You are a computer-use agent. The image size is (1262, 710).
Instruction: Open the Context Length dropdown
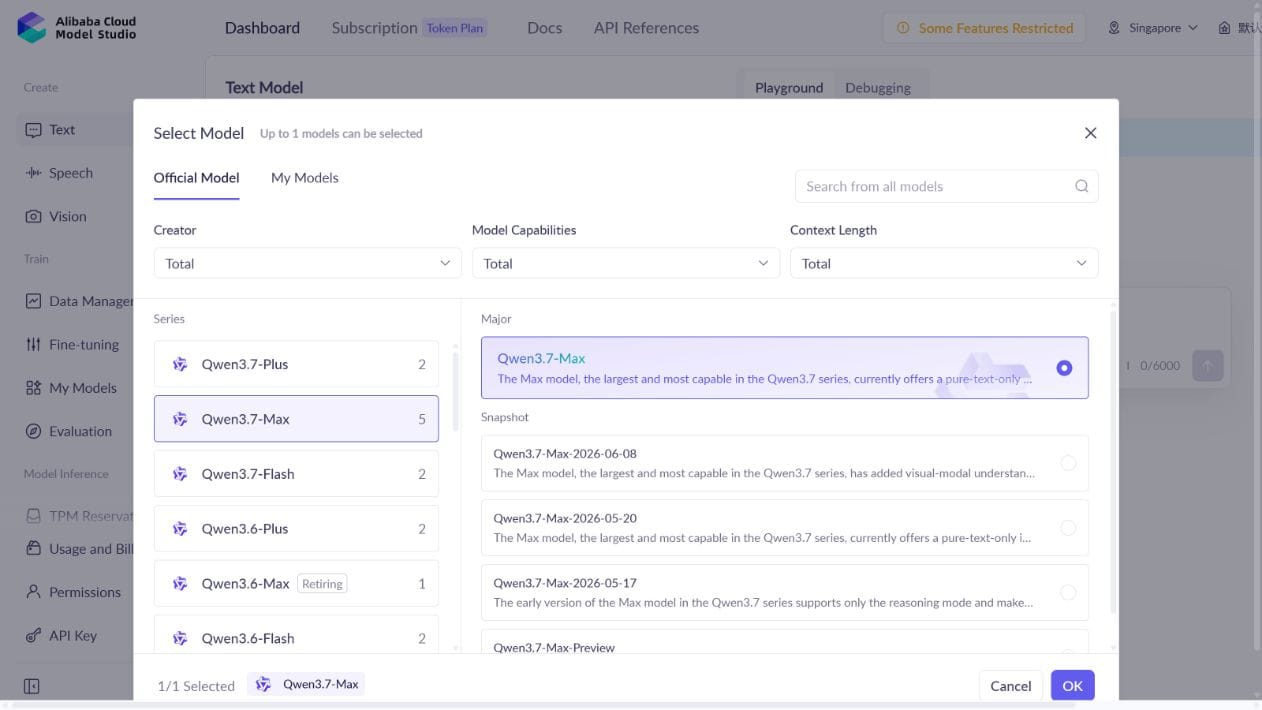(944, 263)
